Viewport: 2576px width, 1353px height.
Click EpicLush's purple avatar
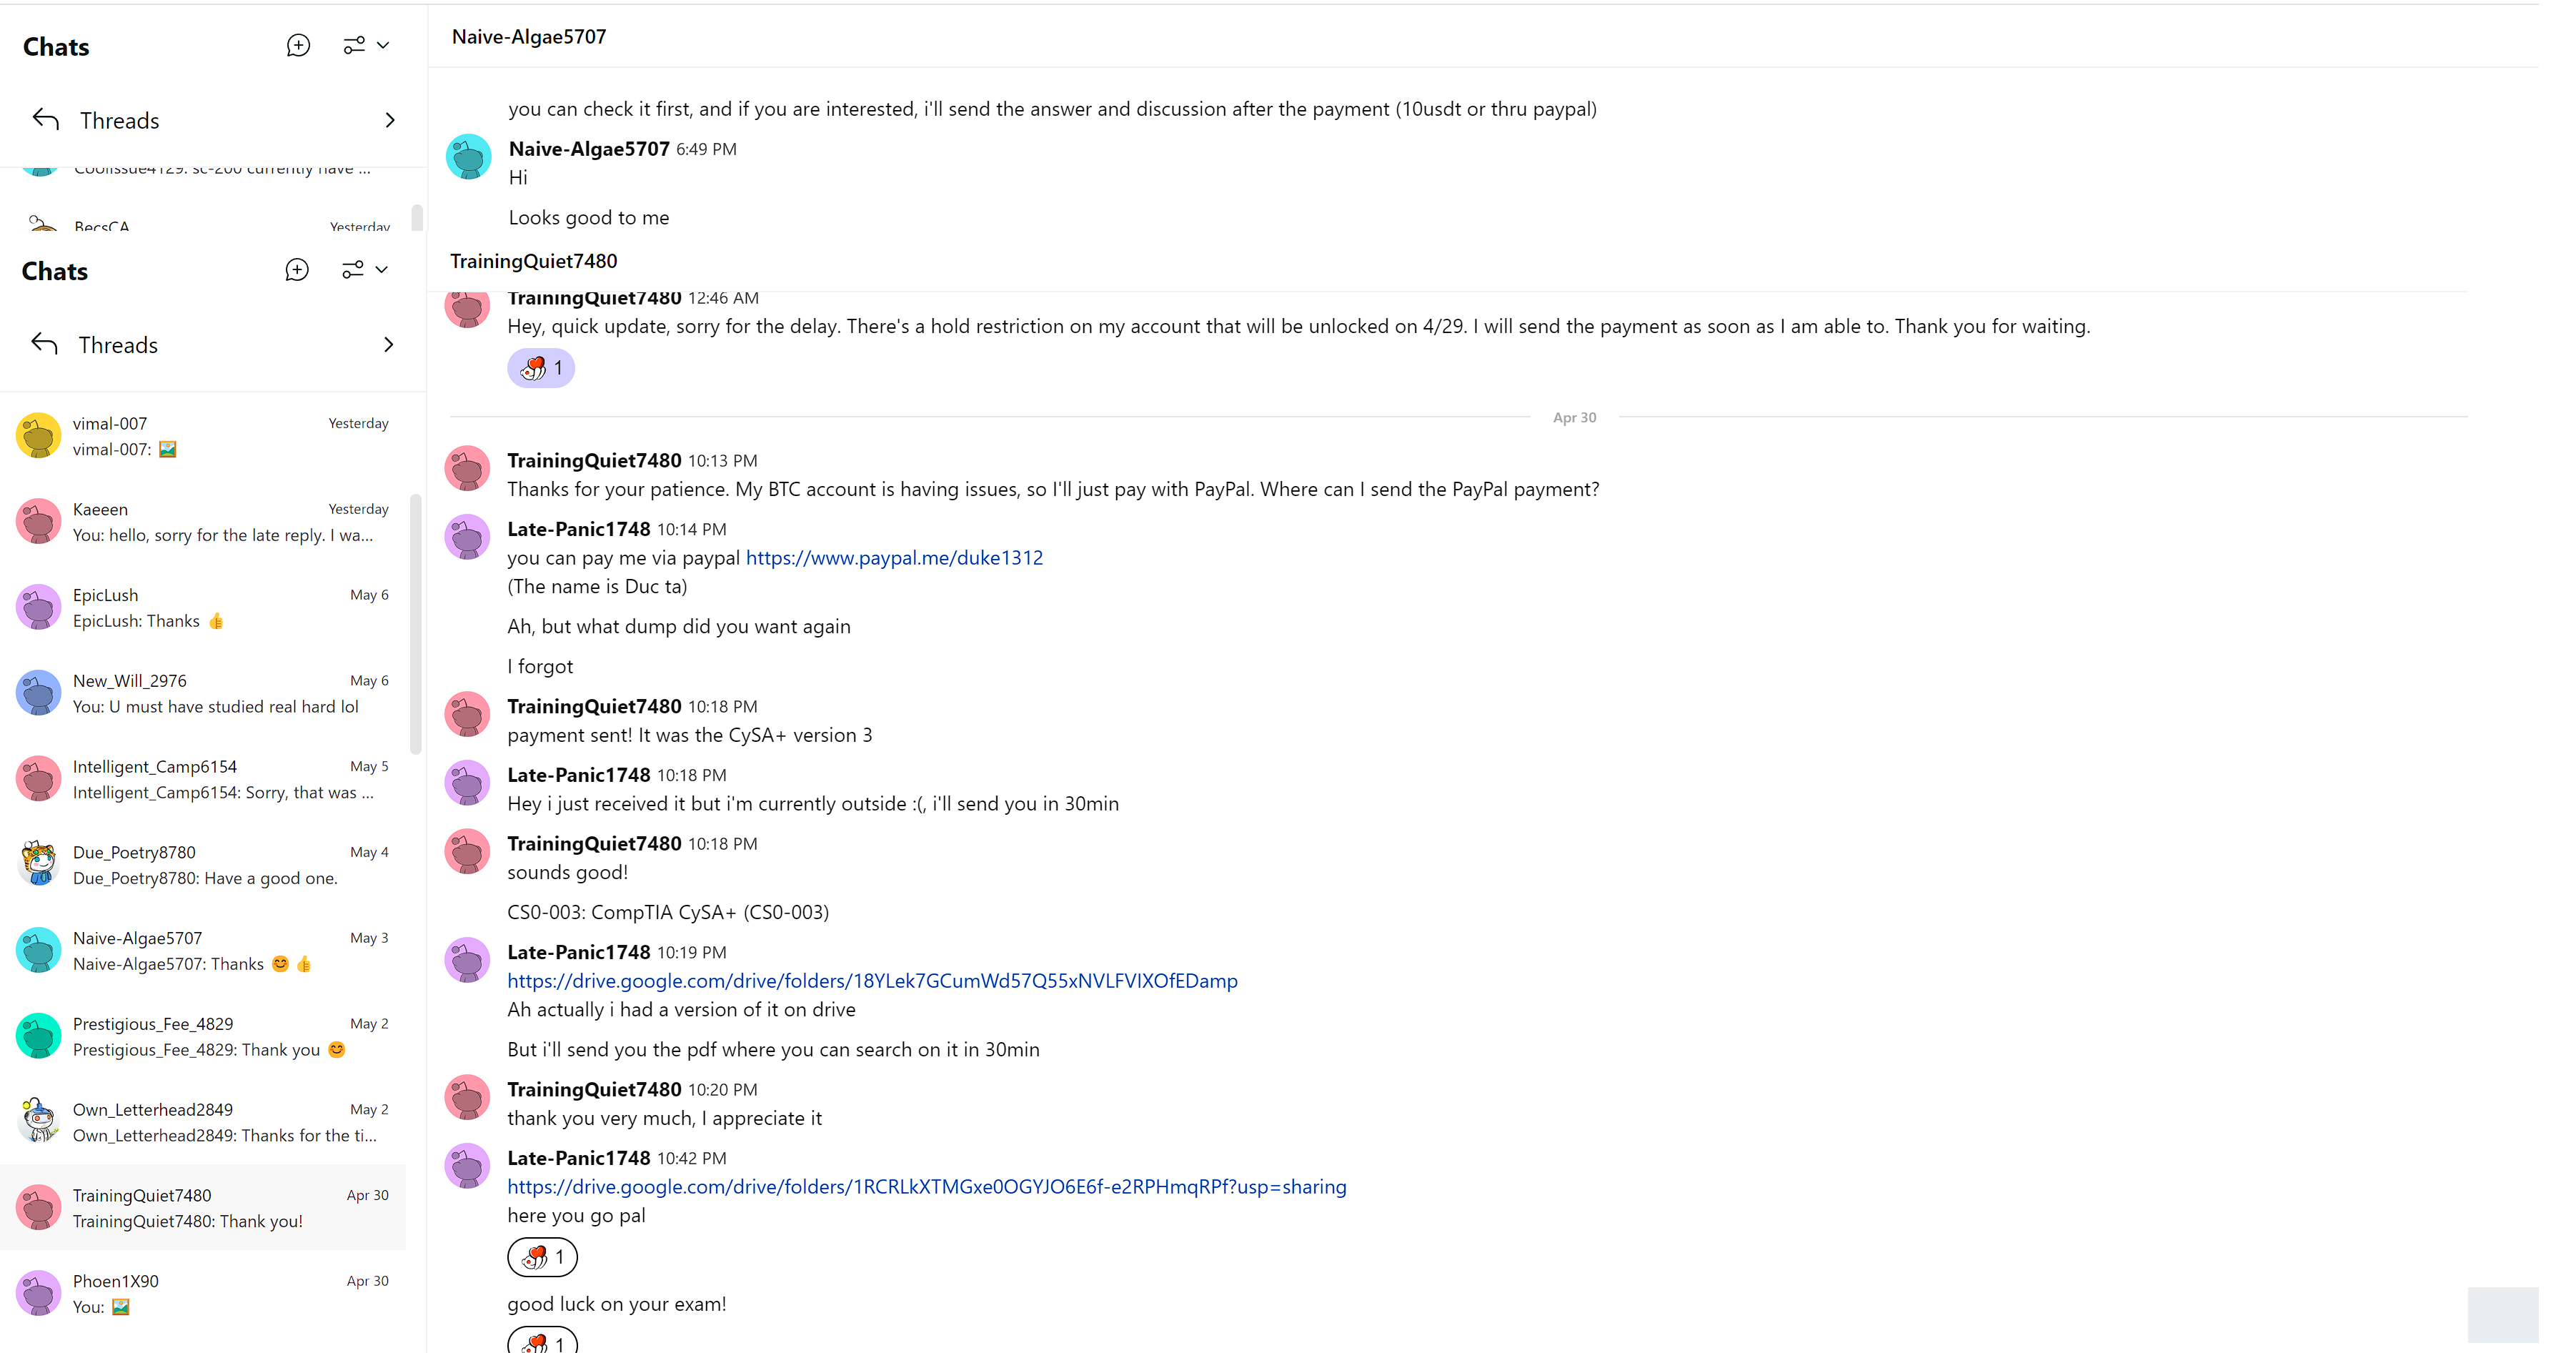(39, 608)
